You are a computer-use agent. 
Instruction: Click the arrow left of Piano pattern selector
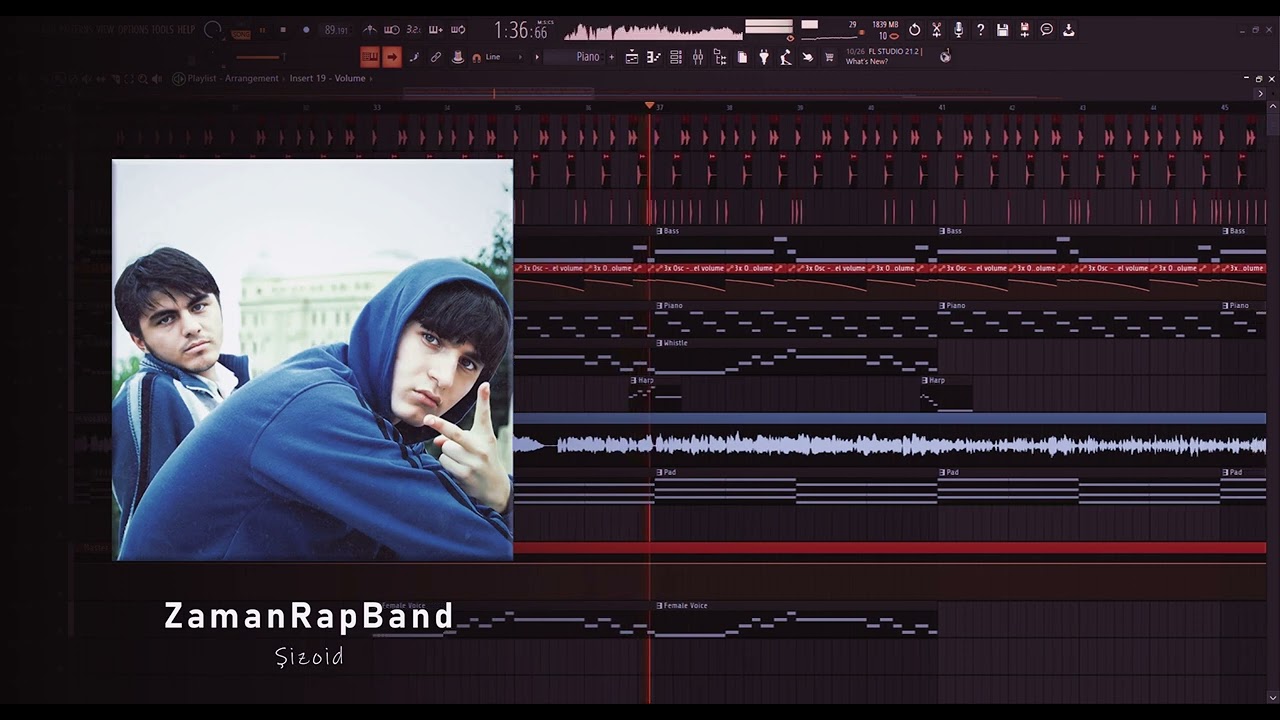(537, 57)
